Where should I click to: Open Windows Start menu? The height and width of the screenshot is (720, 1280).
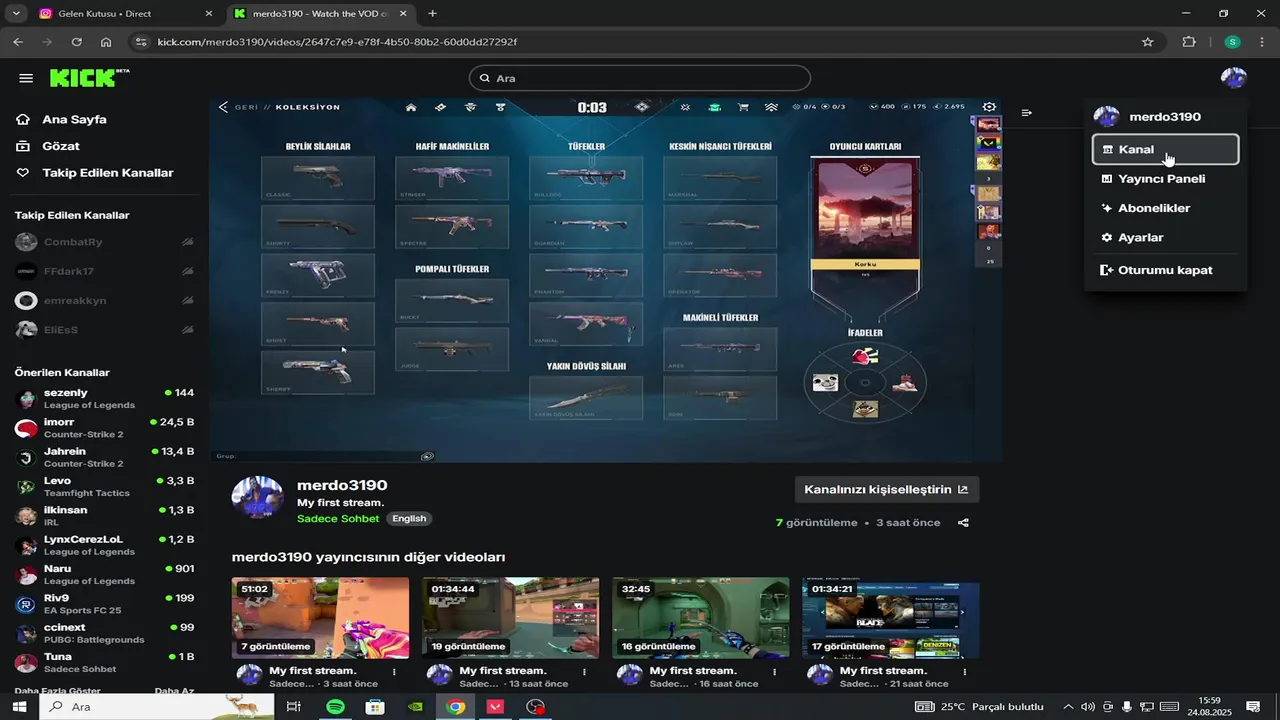(x=19, y=707)
